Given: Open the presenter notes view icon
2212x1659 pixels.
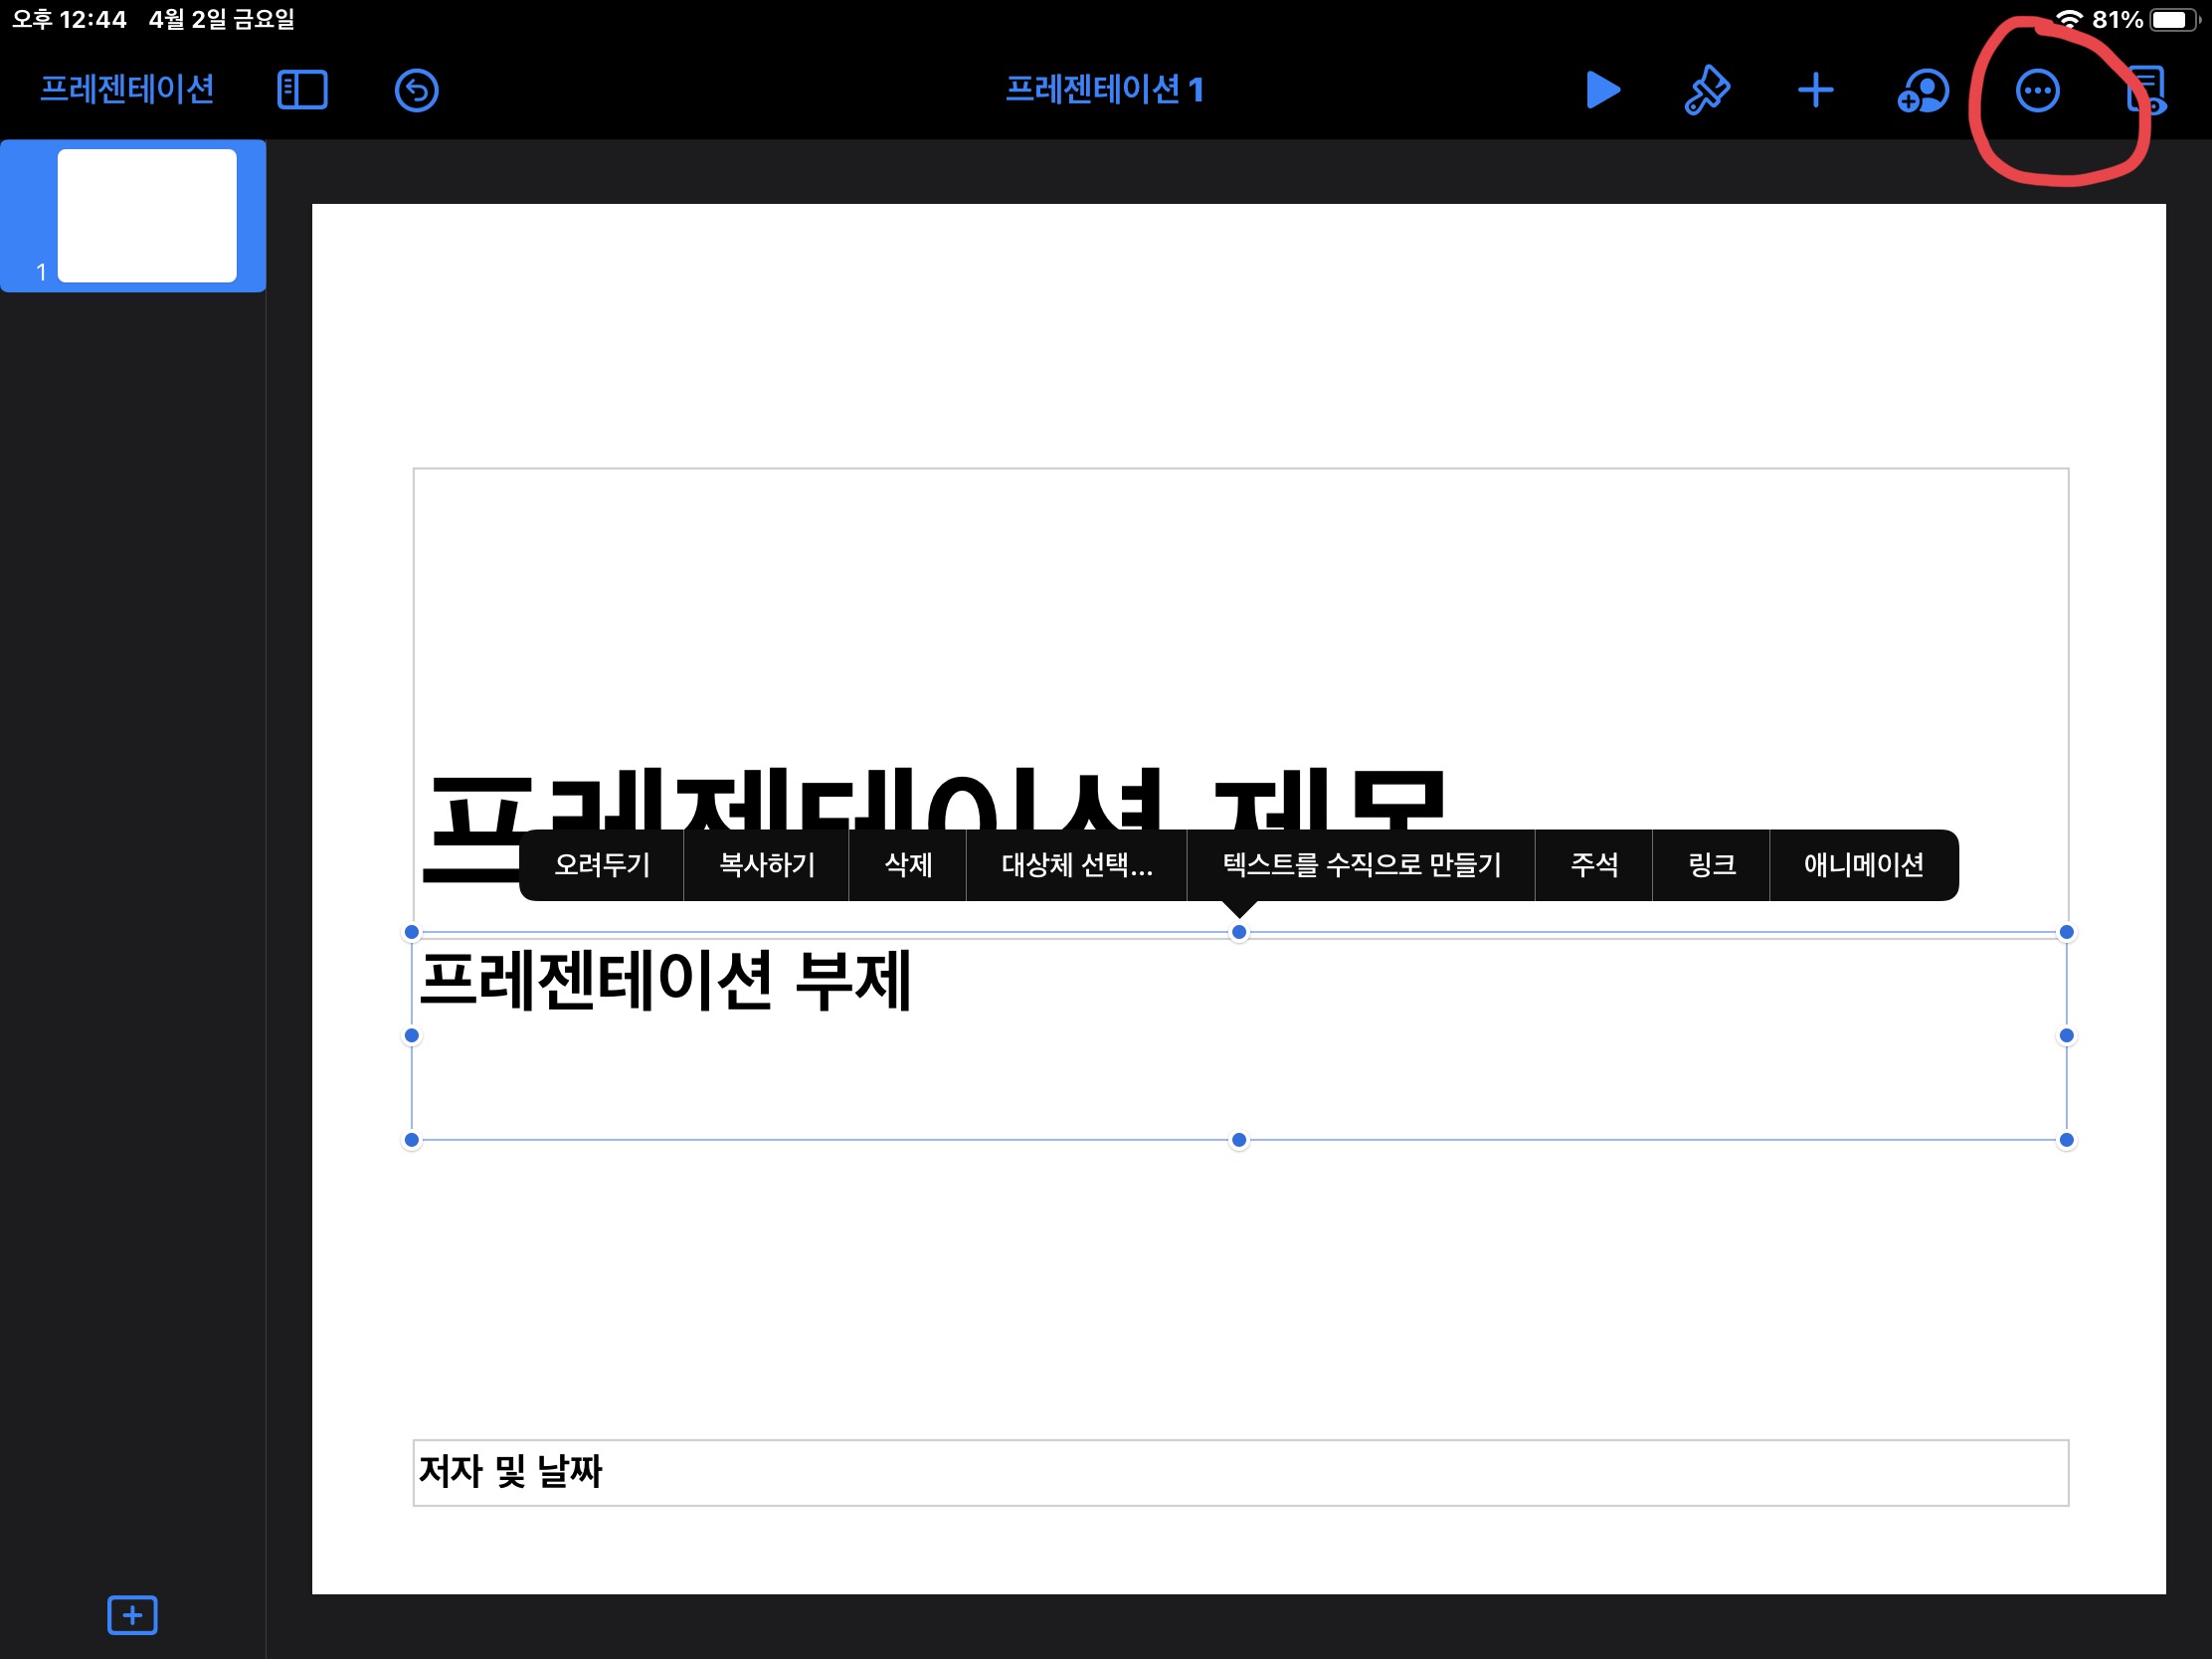Looking at the screenshot, I should [x=2146, y=90].
